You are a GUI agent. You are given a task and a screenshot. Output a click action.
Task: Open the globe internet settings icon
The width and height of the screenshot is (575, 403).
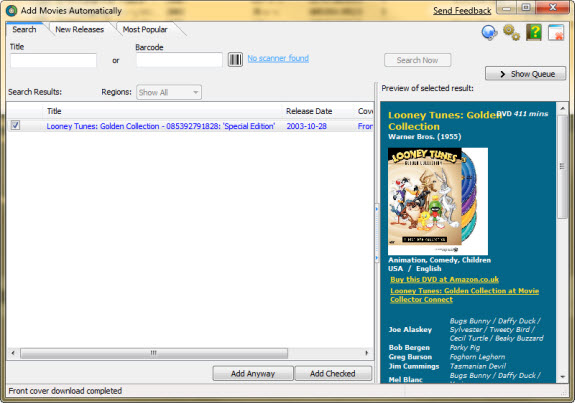[x=489, y=32]
